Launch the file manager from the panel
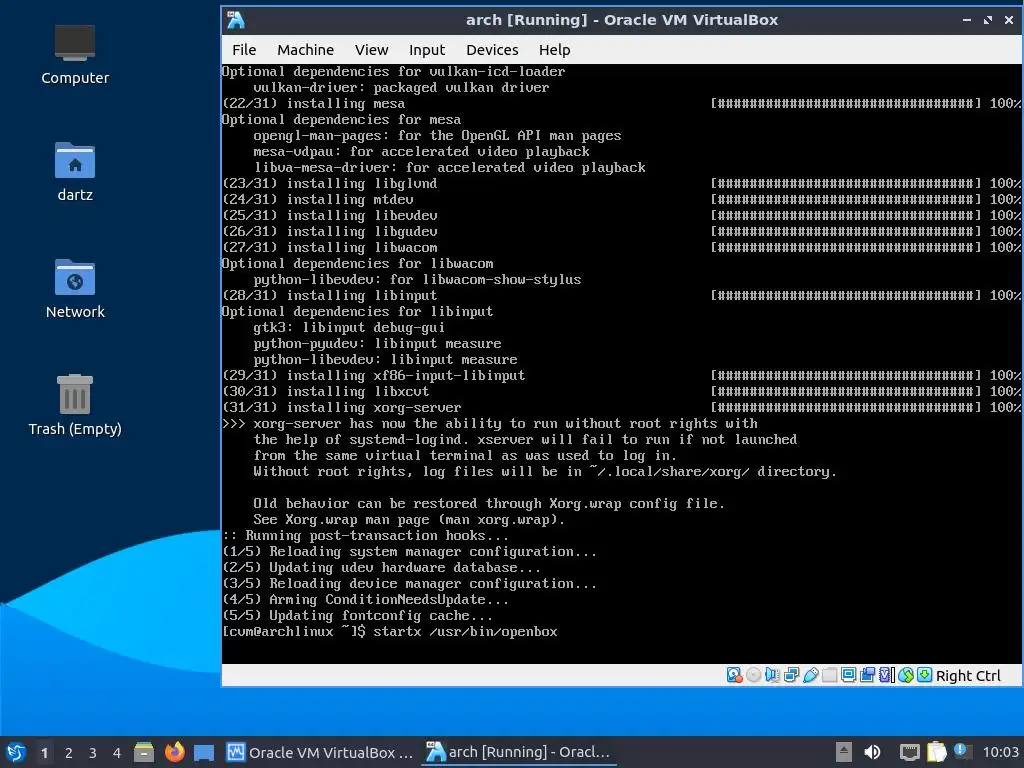Image resolution: width=1024 pixels, height=768 pixels. click(x=144, y=752)
